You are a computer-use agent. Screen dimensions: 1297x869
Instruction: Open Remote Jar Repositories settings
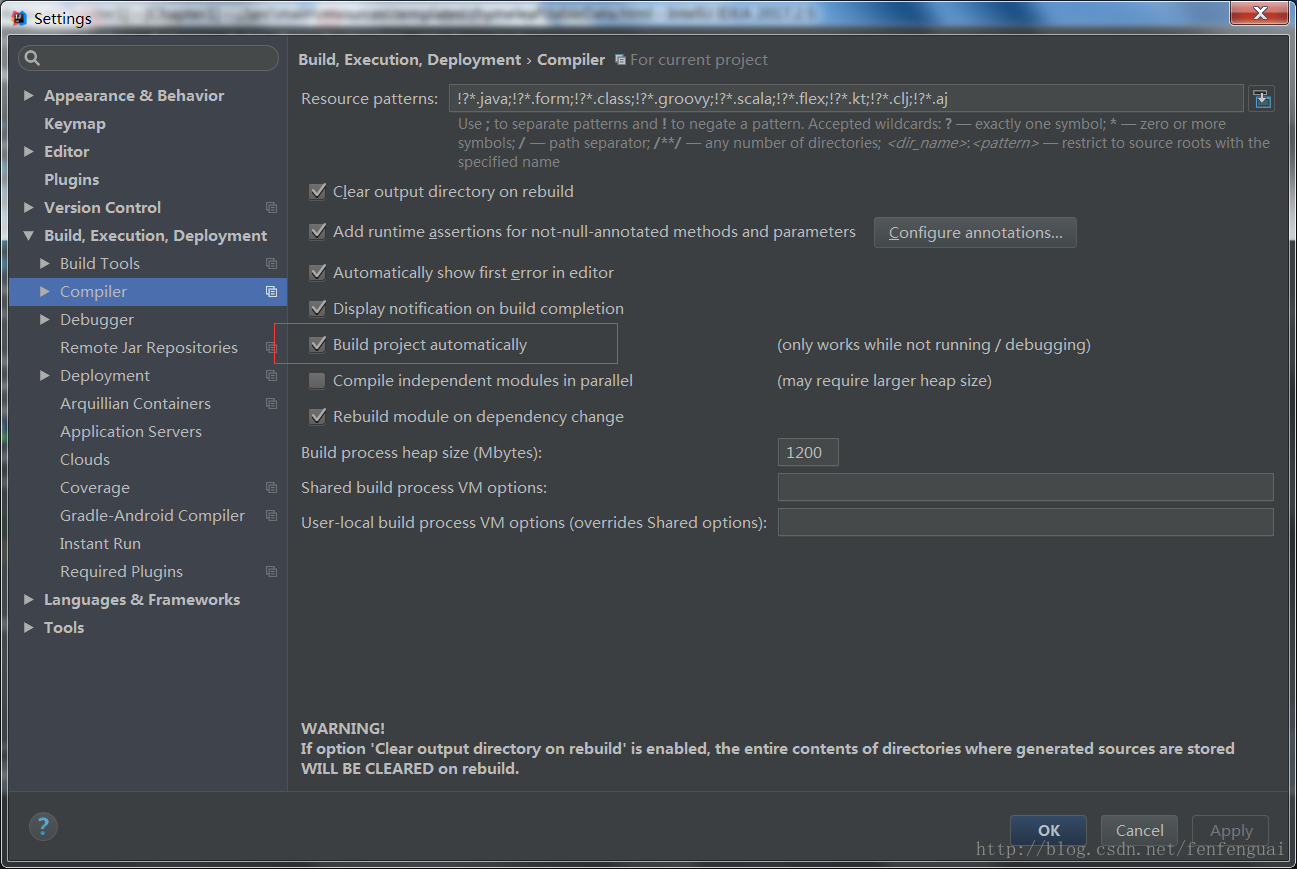click(148, 348)
